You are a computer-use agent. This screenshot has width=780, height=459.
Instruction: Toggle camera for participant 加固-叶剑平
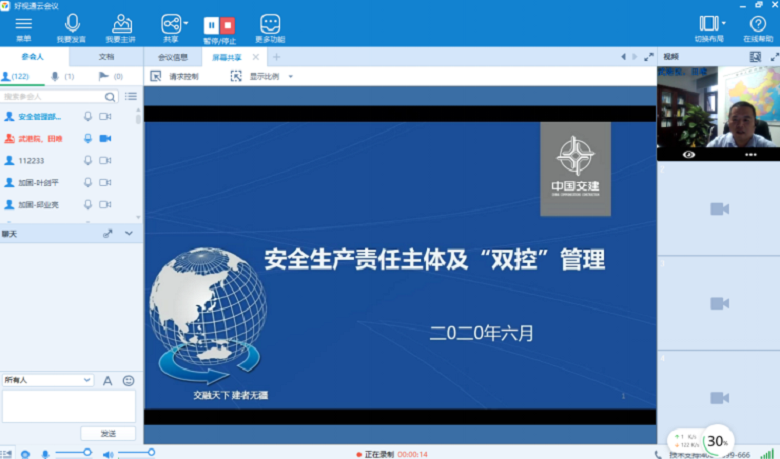(105, 182)
